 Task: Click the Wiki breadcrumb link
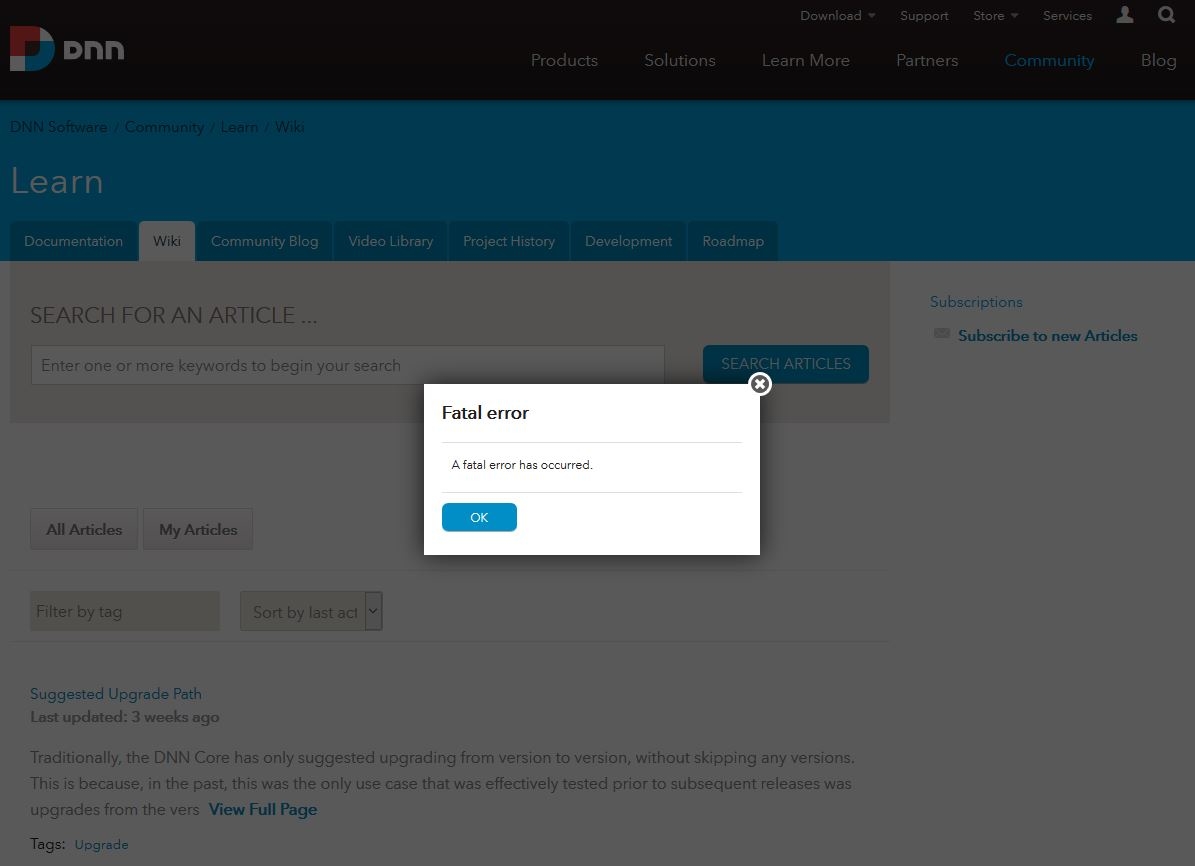290,127
